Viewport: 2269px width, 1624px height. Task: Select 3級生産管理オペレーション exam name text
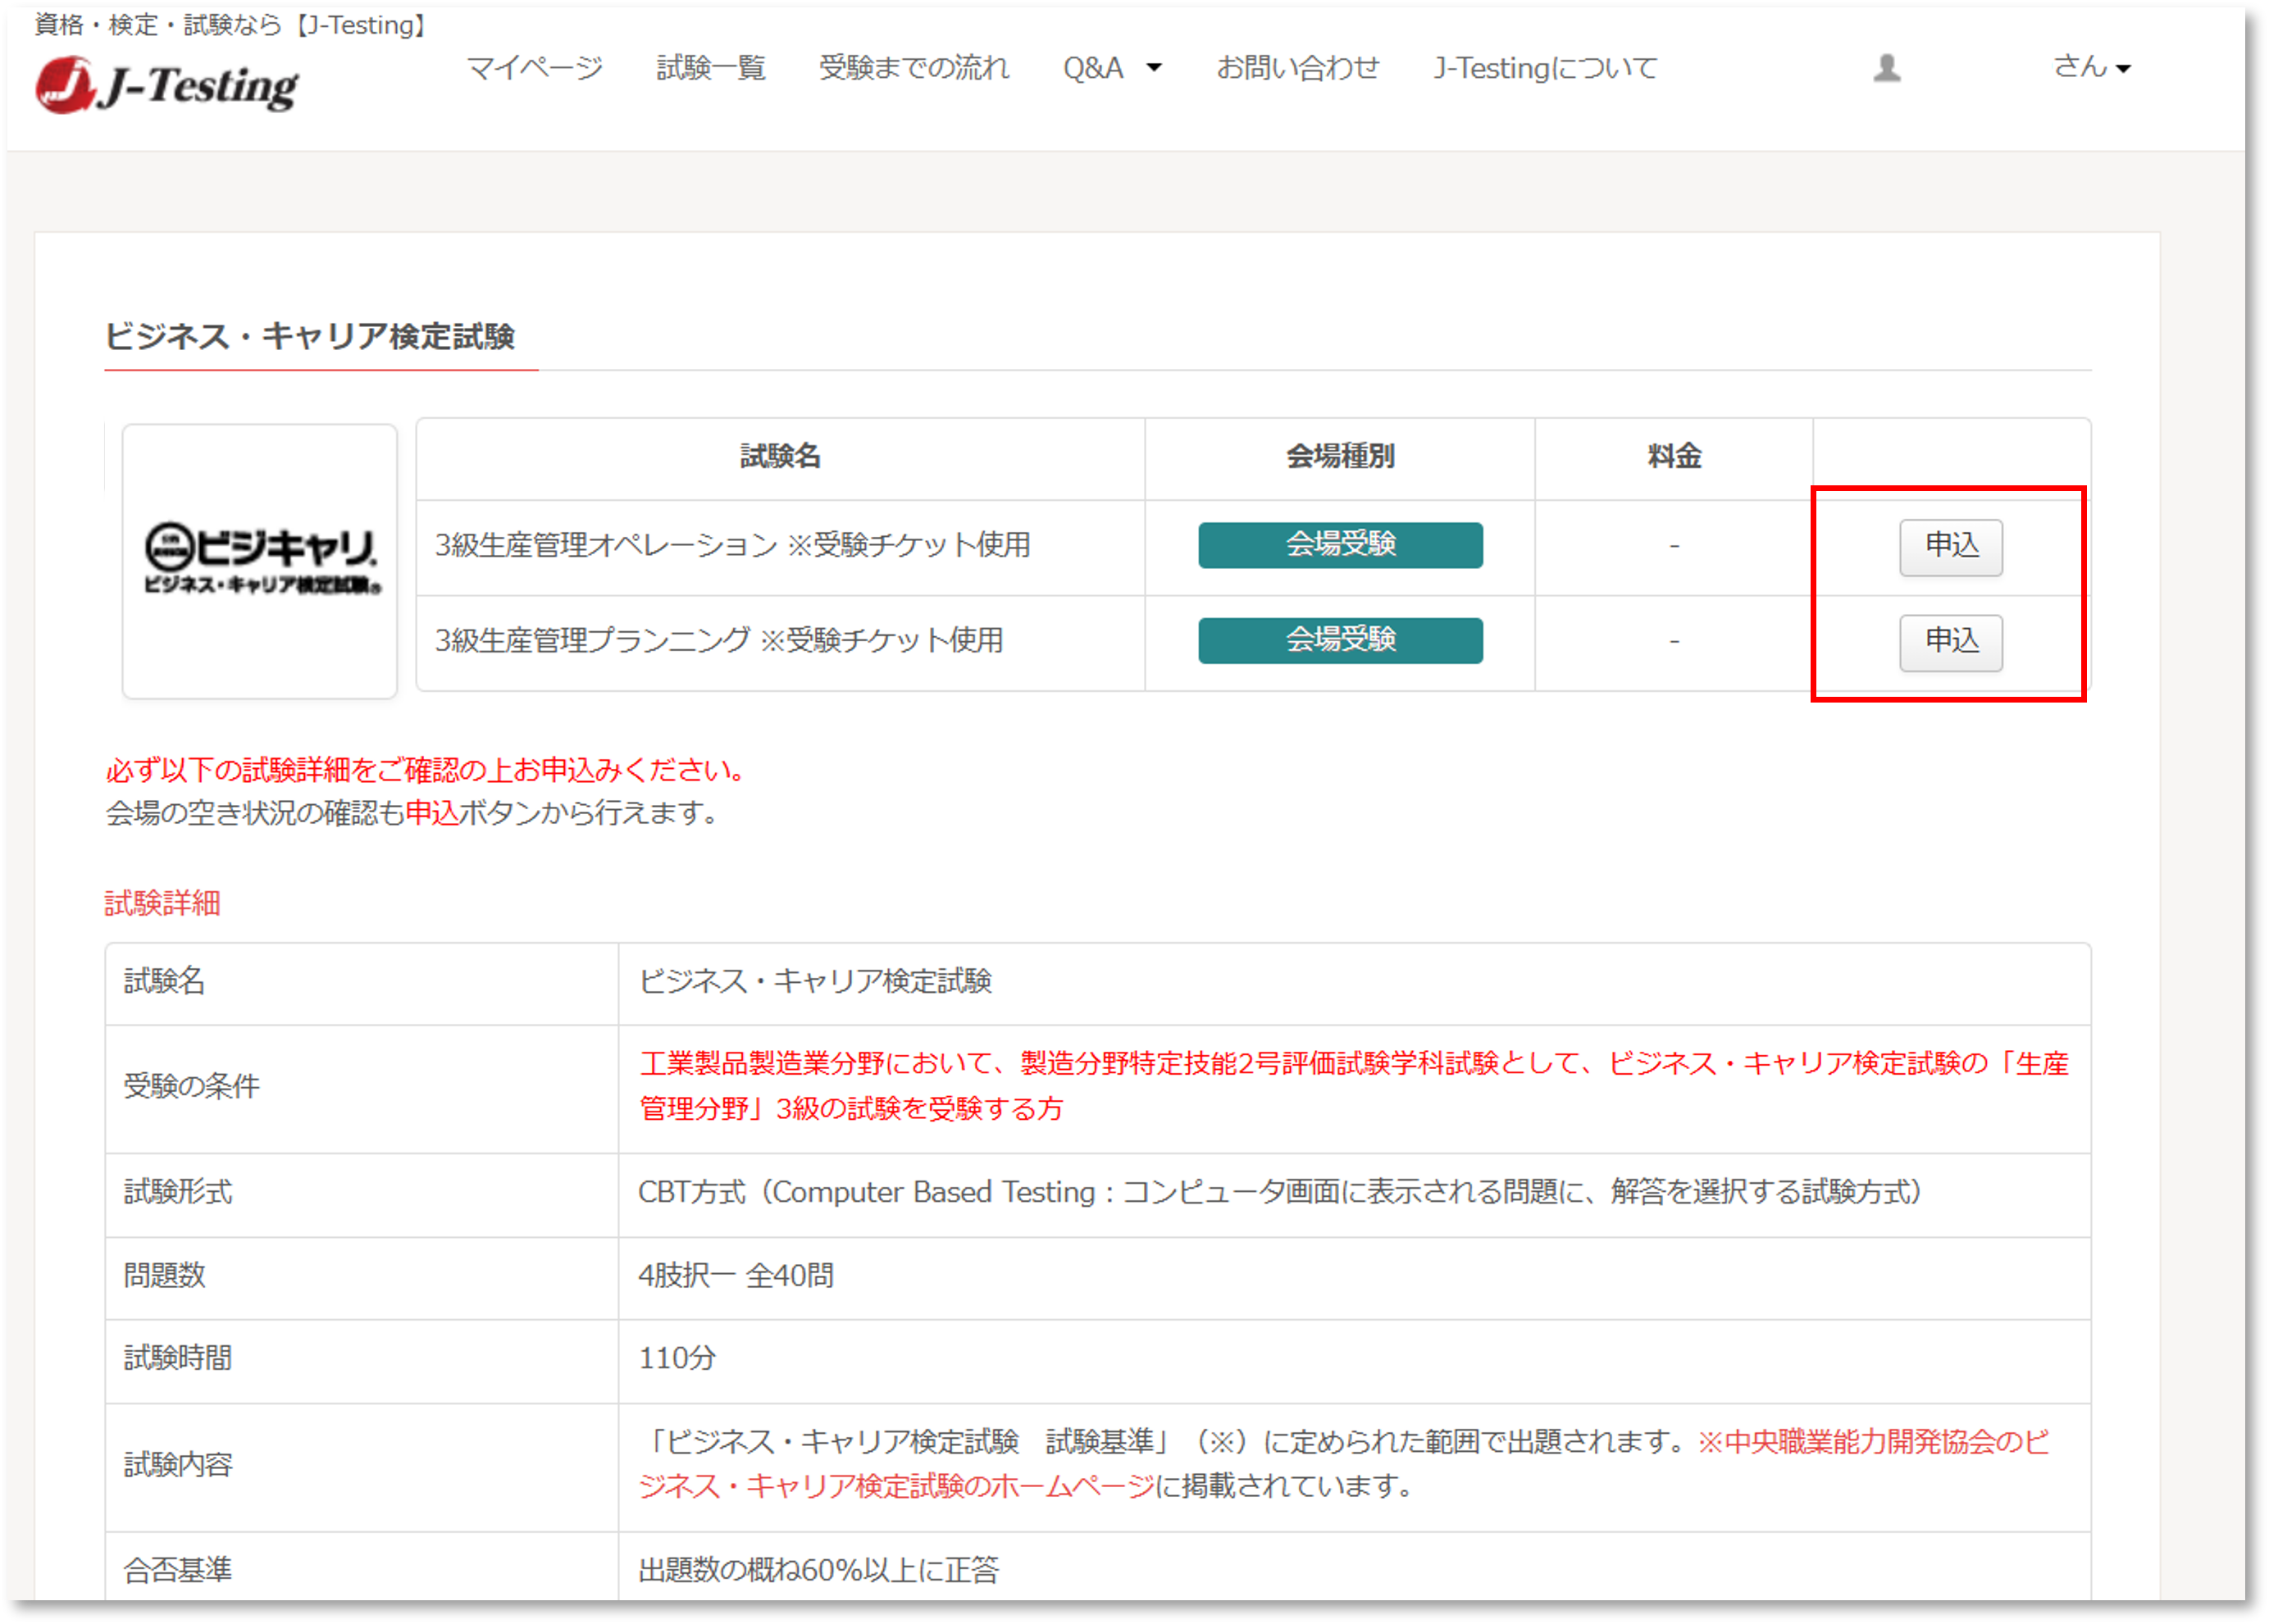[x=731, y=545]
